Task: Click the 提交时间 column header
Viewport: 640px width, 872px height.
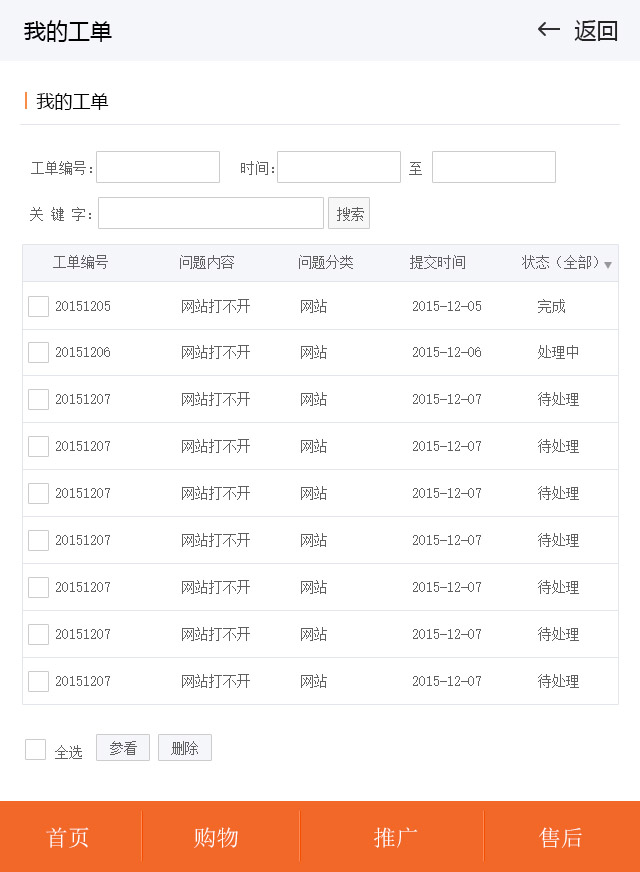Action: point(437,263)
